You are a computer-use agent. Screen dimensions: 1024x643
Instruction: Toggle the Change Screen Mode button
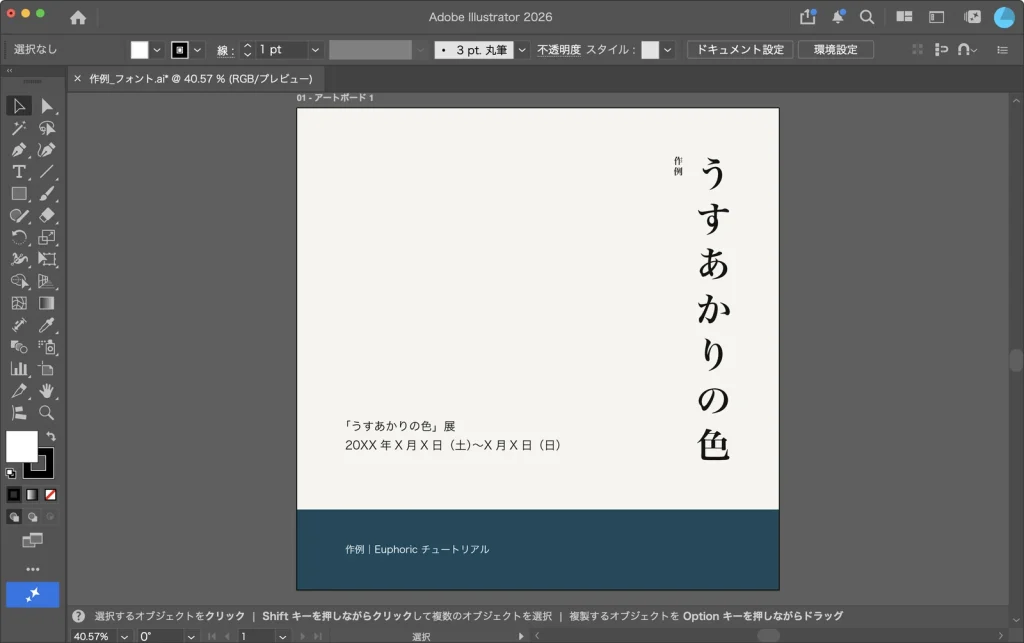32,540
